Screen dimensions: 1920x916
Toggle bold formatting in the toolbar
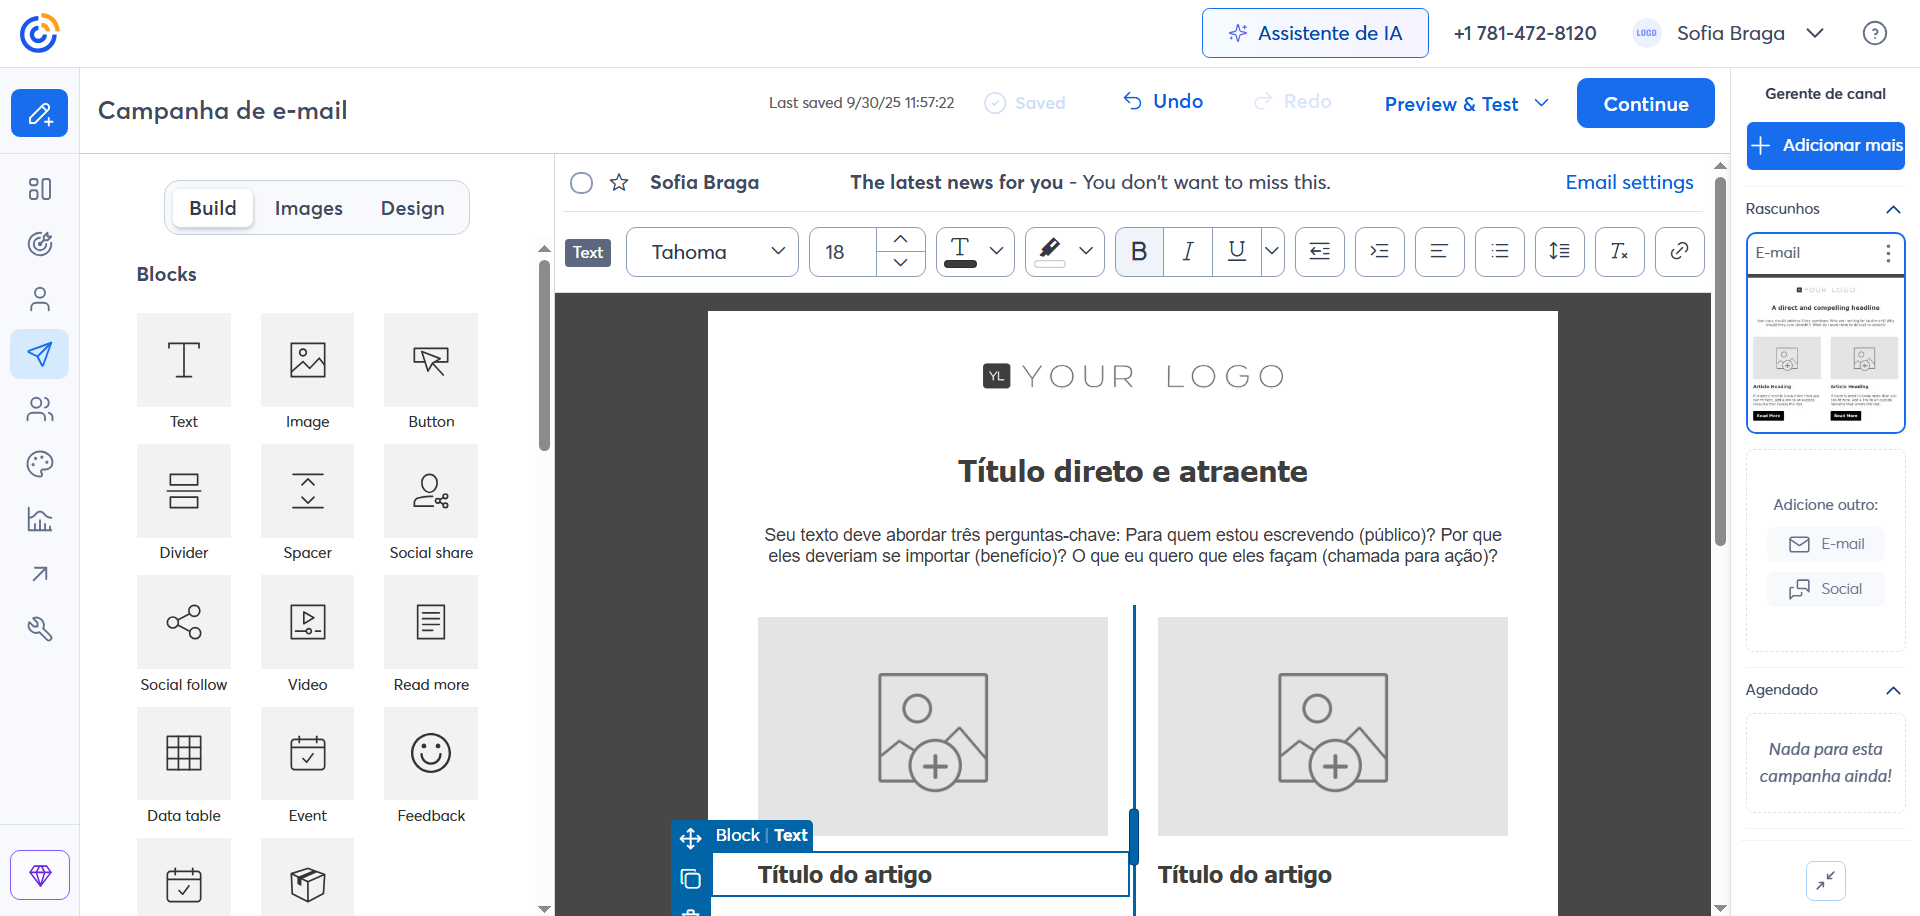pyautogui.click(x=1138, y=252)
